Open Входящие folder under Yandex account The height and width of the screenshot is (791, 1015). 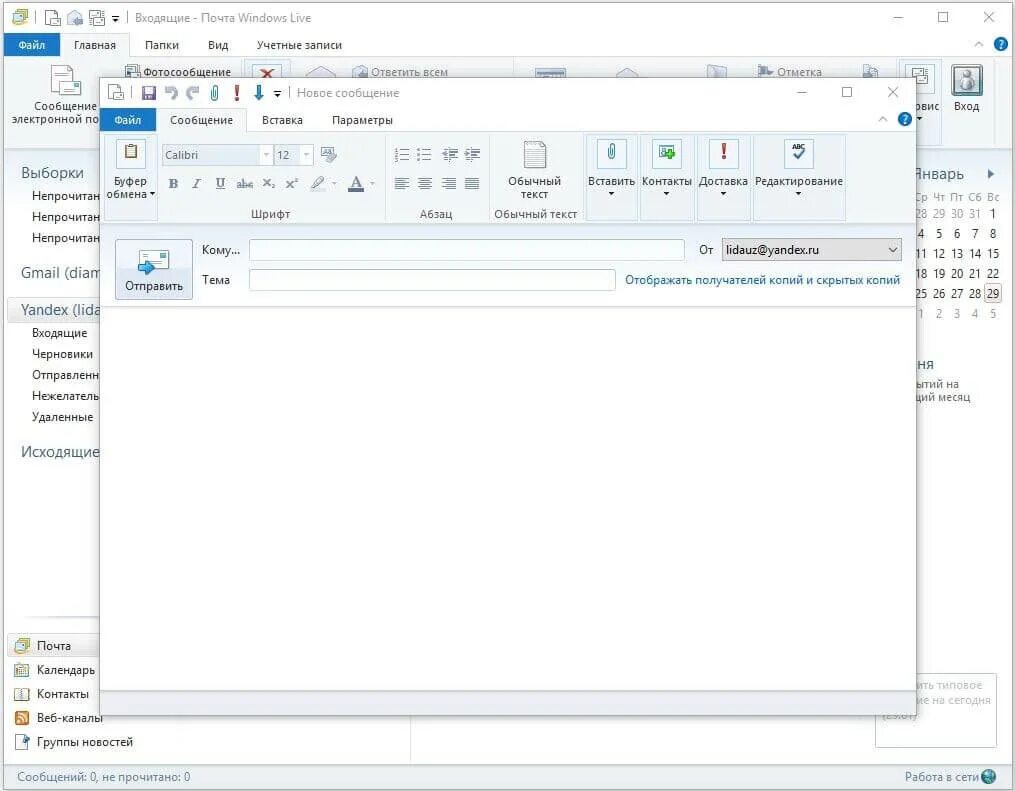pos(60,333)
